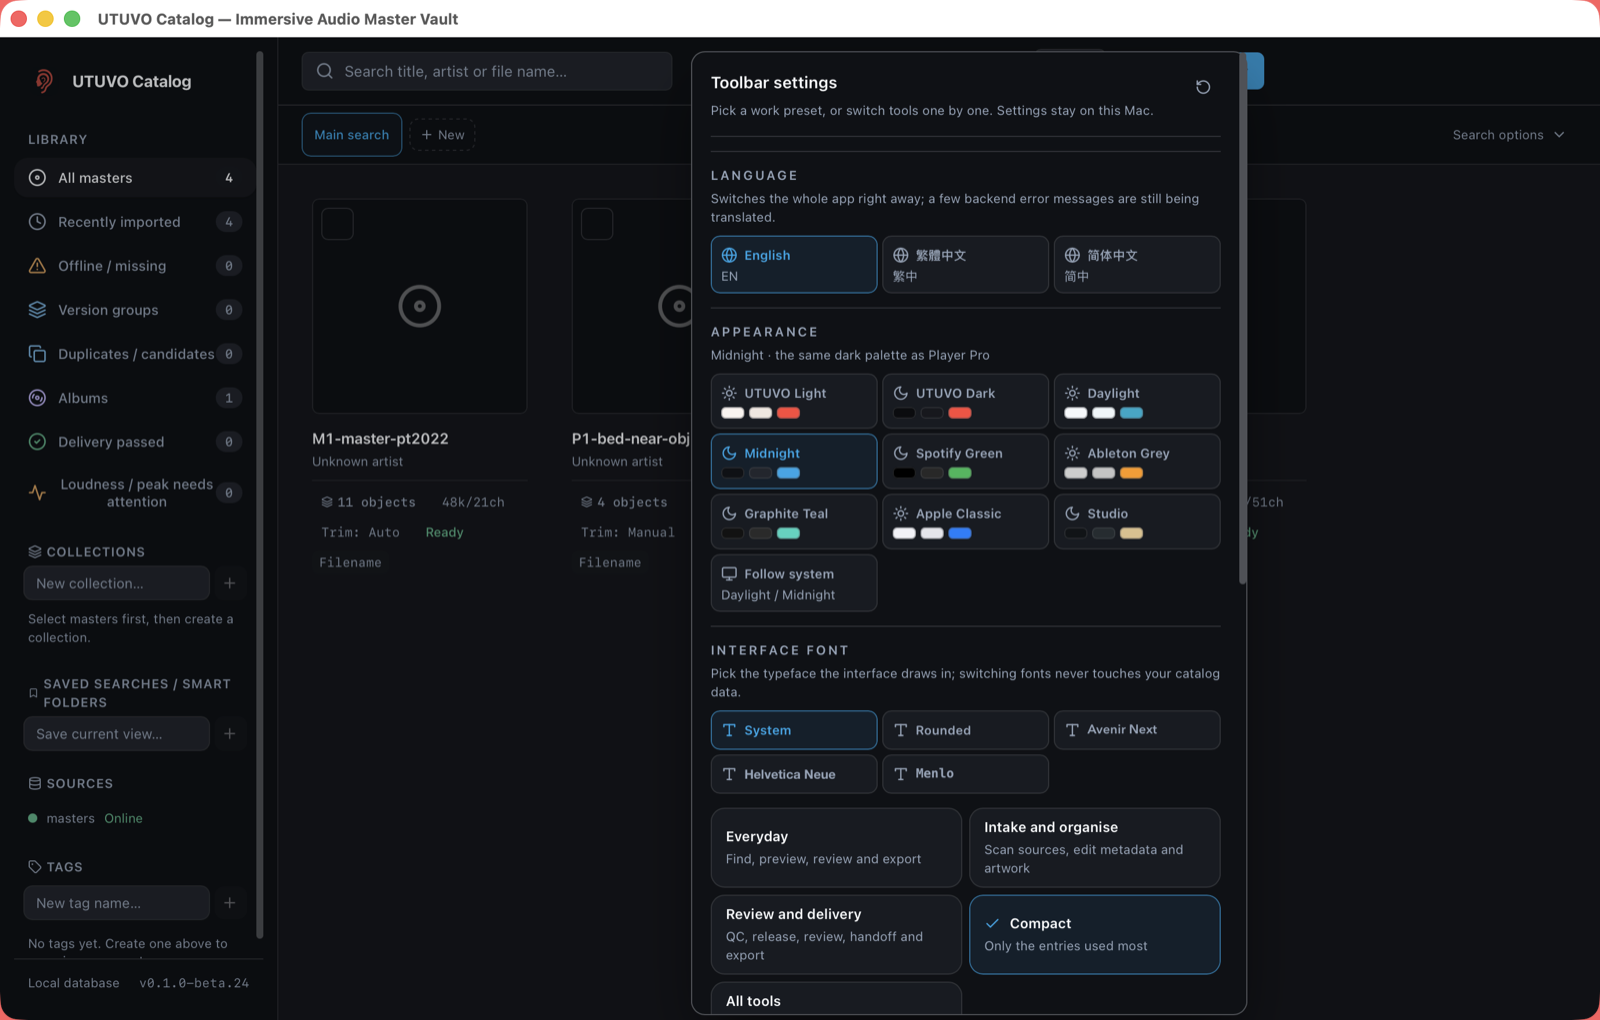Apply the Everyday work preset
Viewport: 1600px width, 1020px height.
point(836,847)
